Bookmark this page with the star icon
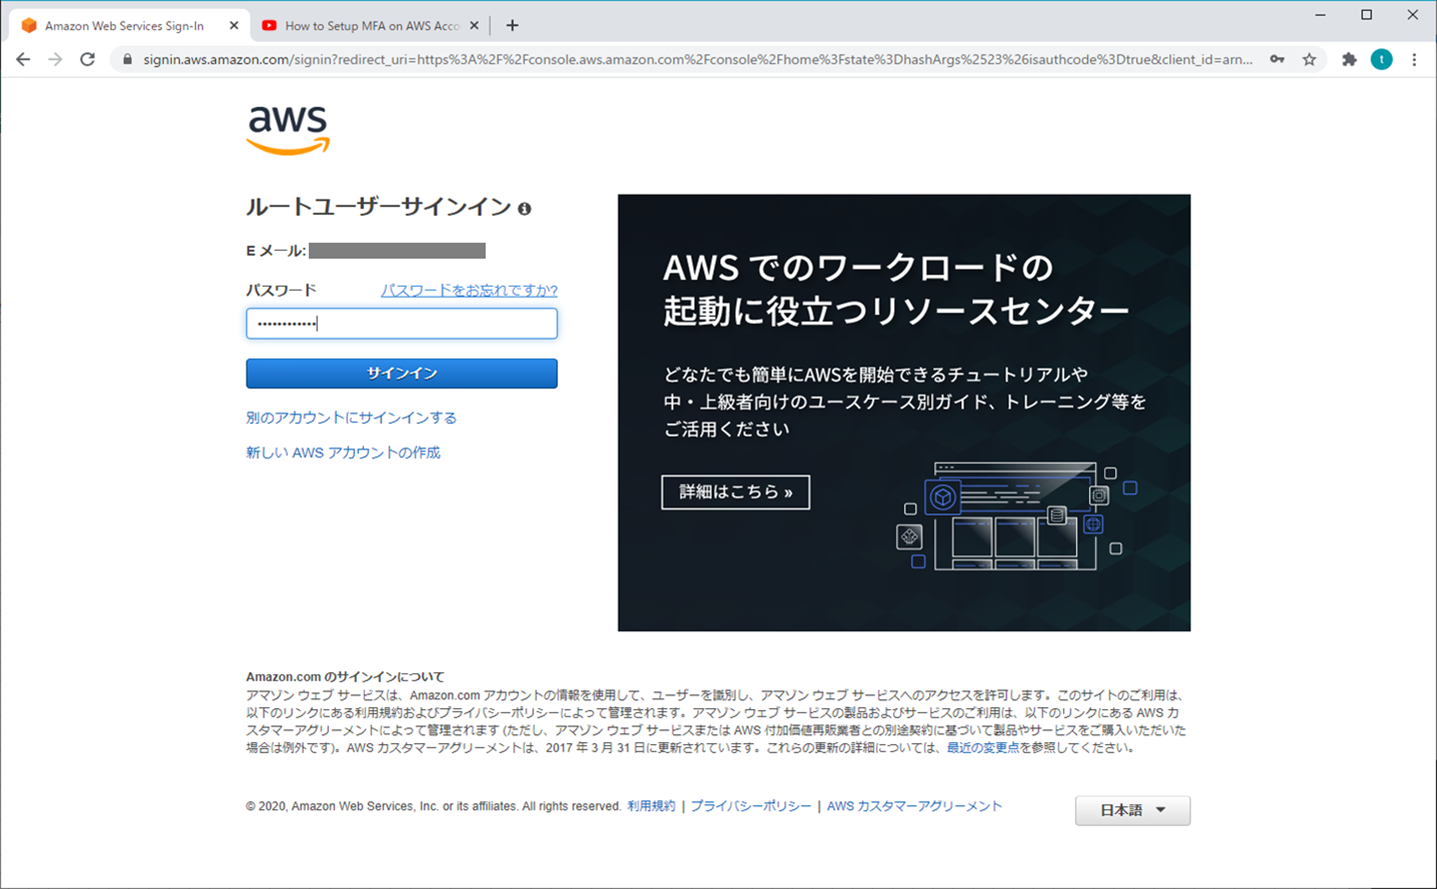1437x889 pixels. tap(1309, 60)
